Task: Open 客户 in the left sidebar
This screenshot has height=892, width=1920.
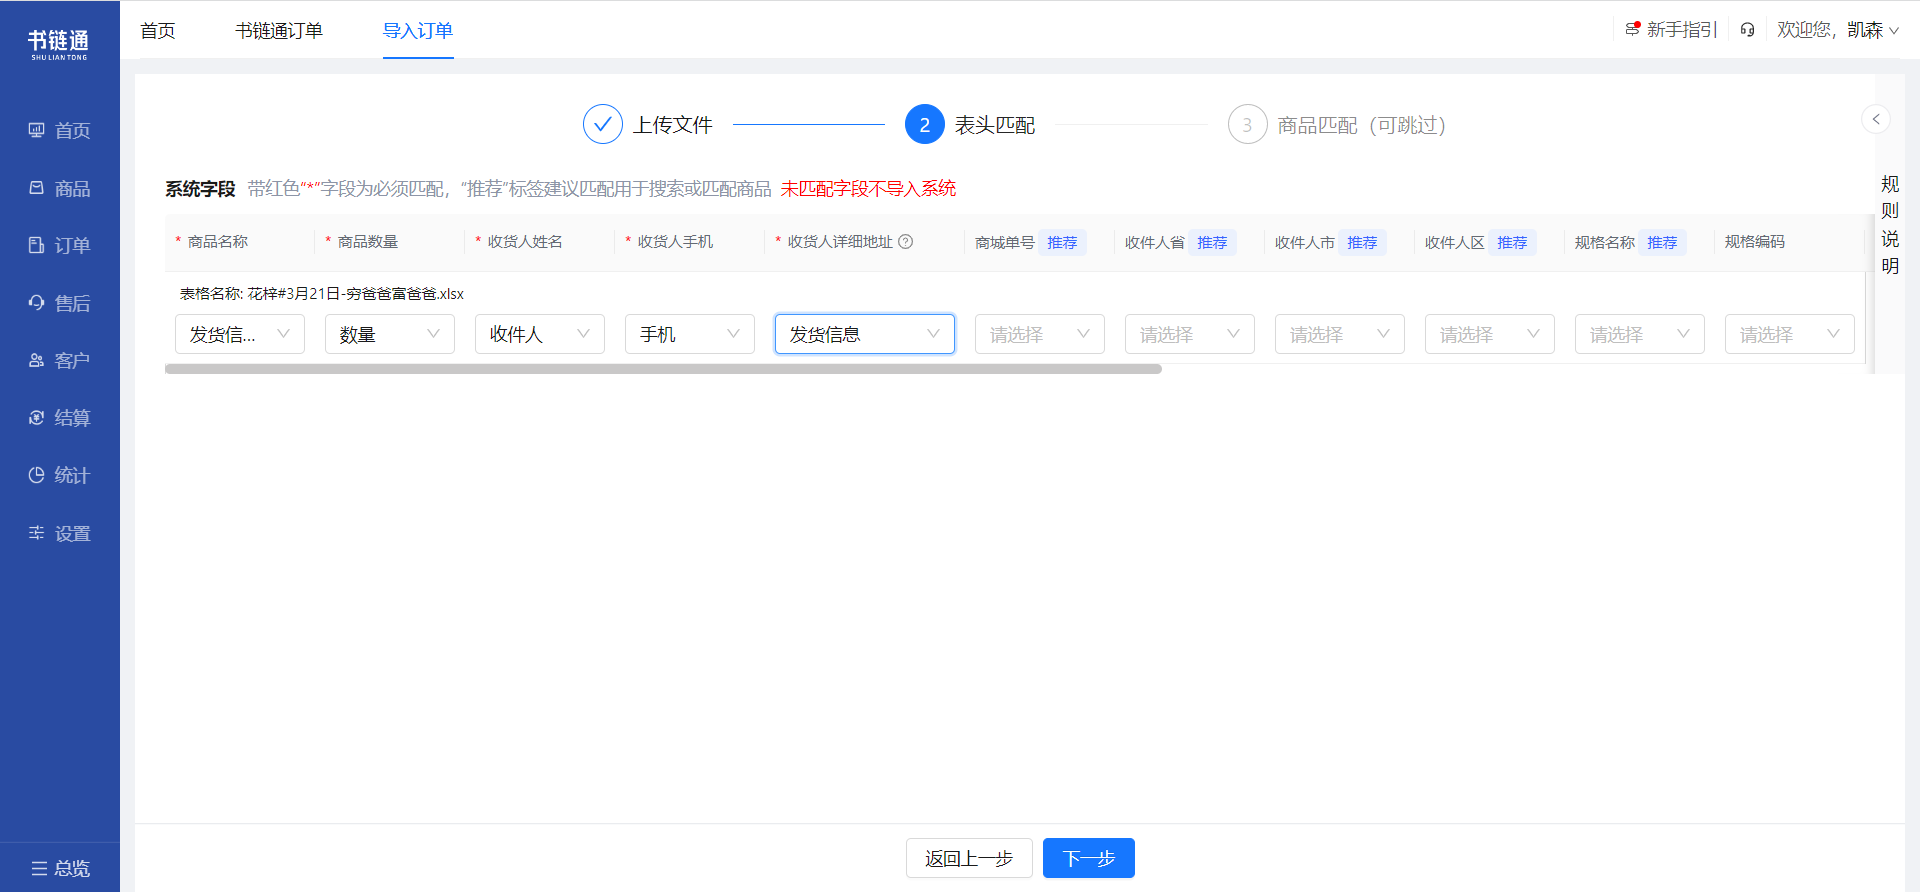Action: coord(59,361)
